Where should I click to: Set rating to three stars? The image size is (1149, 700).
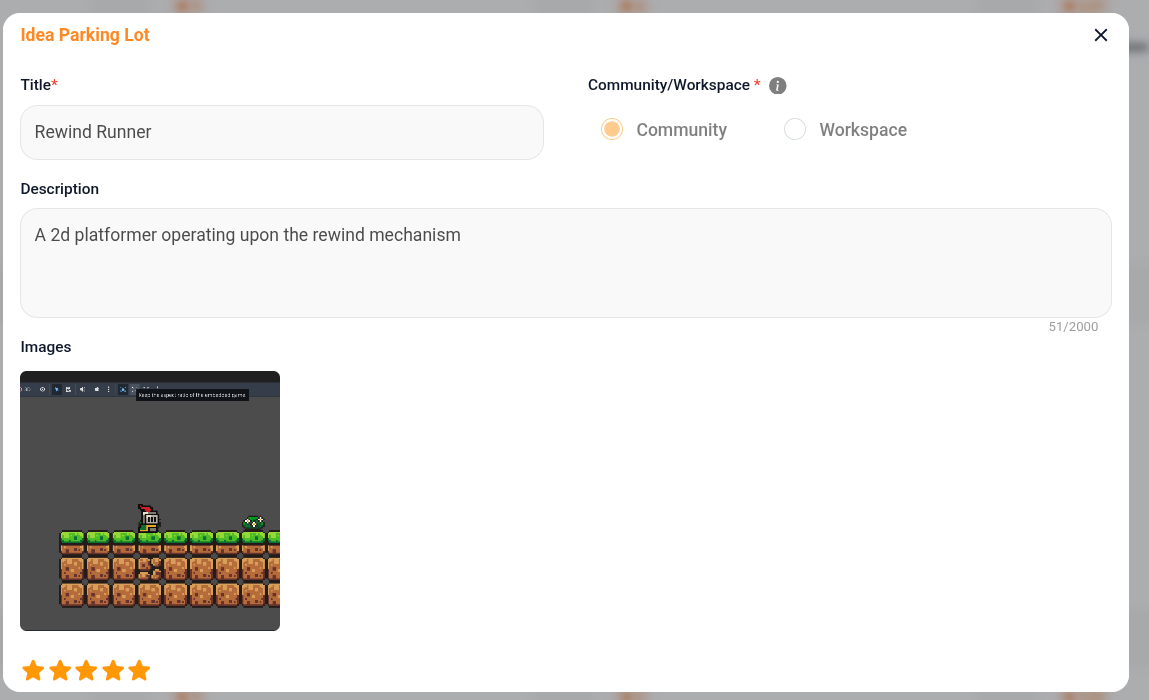pyautogui.click(x=86, y=670)
